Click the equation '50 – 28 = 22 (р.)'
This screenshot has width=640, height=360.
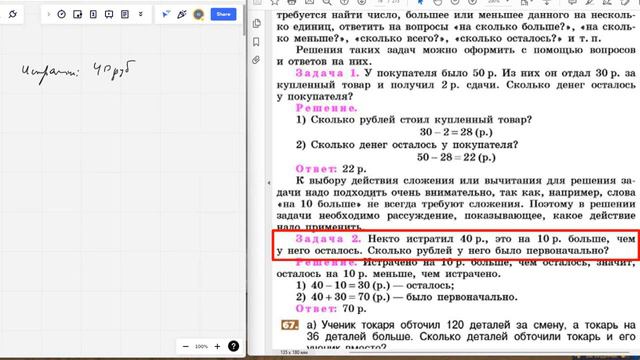point(456,157)
